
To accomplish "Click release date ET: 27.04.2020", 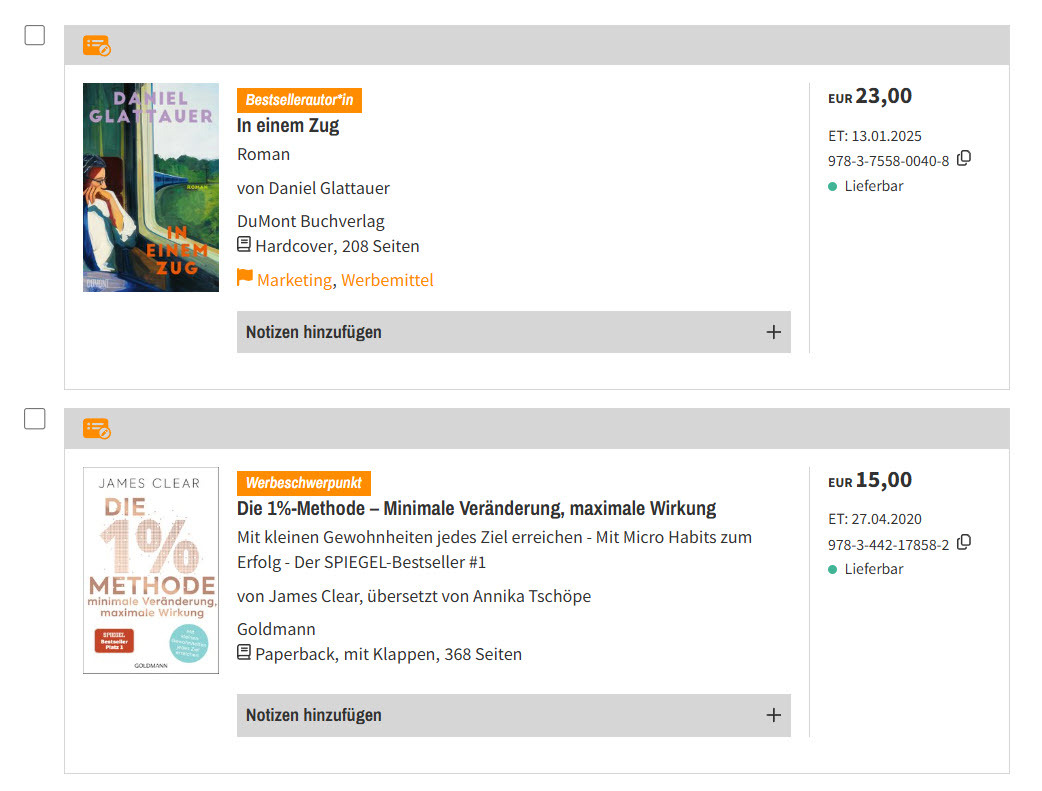I will (x=875, y=519).
